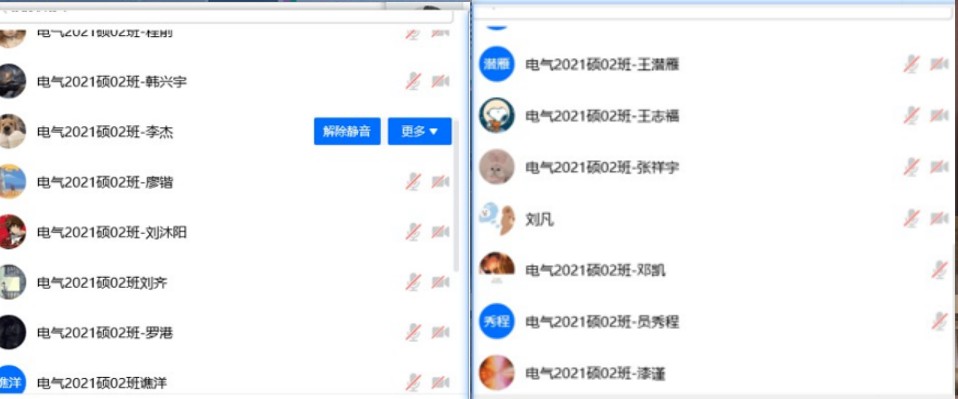Toggle video state of participant 张祥宇

click(x=939, y=166)
